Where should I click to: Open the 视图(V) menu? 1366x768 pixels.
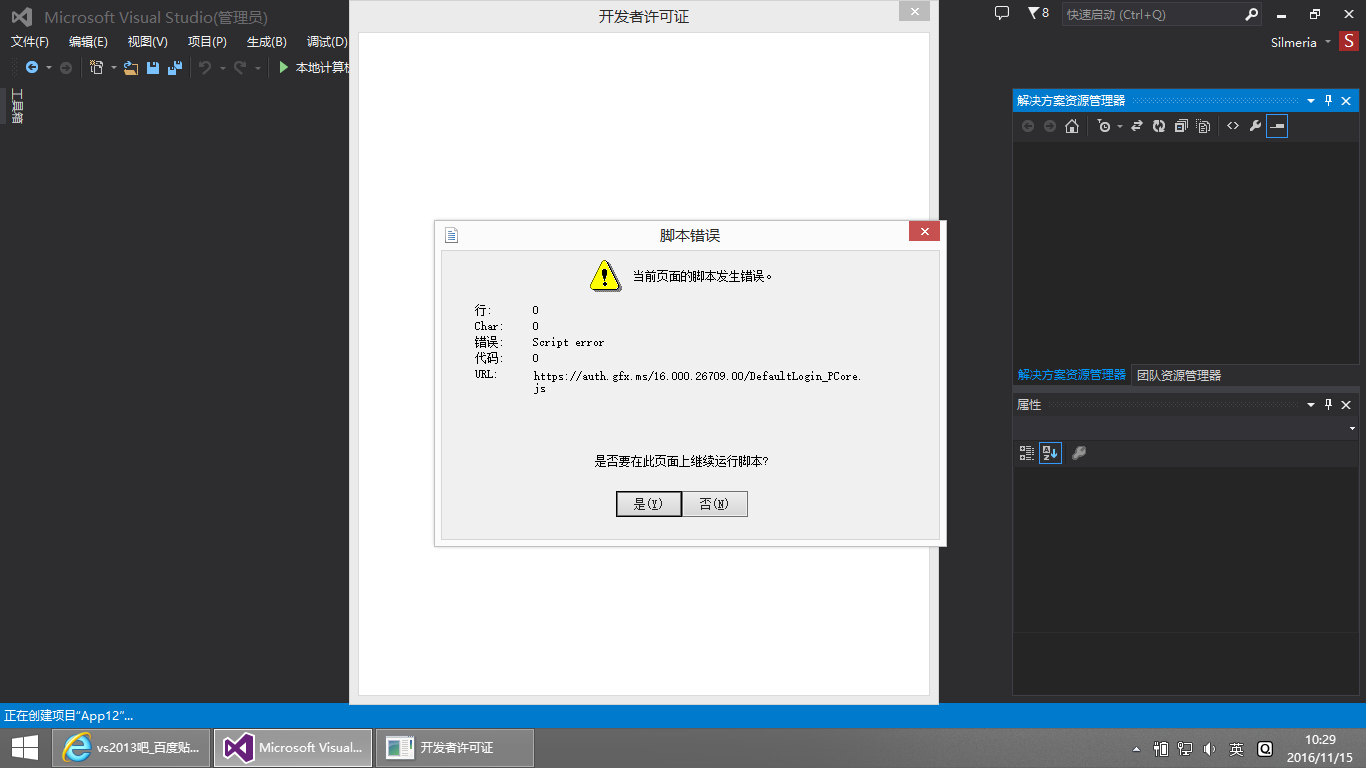(x=147, y=41)
